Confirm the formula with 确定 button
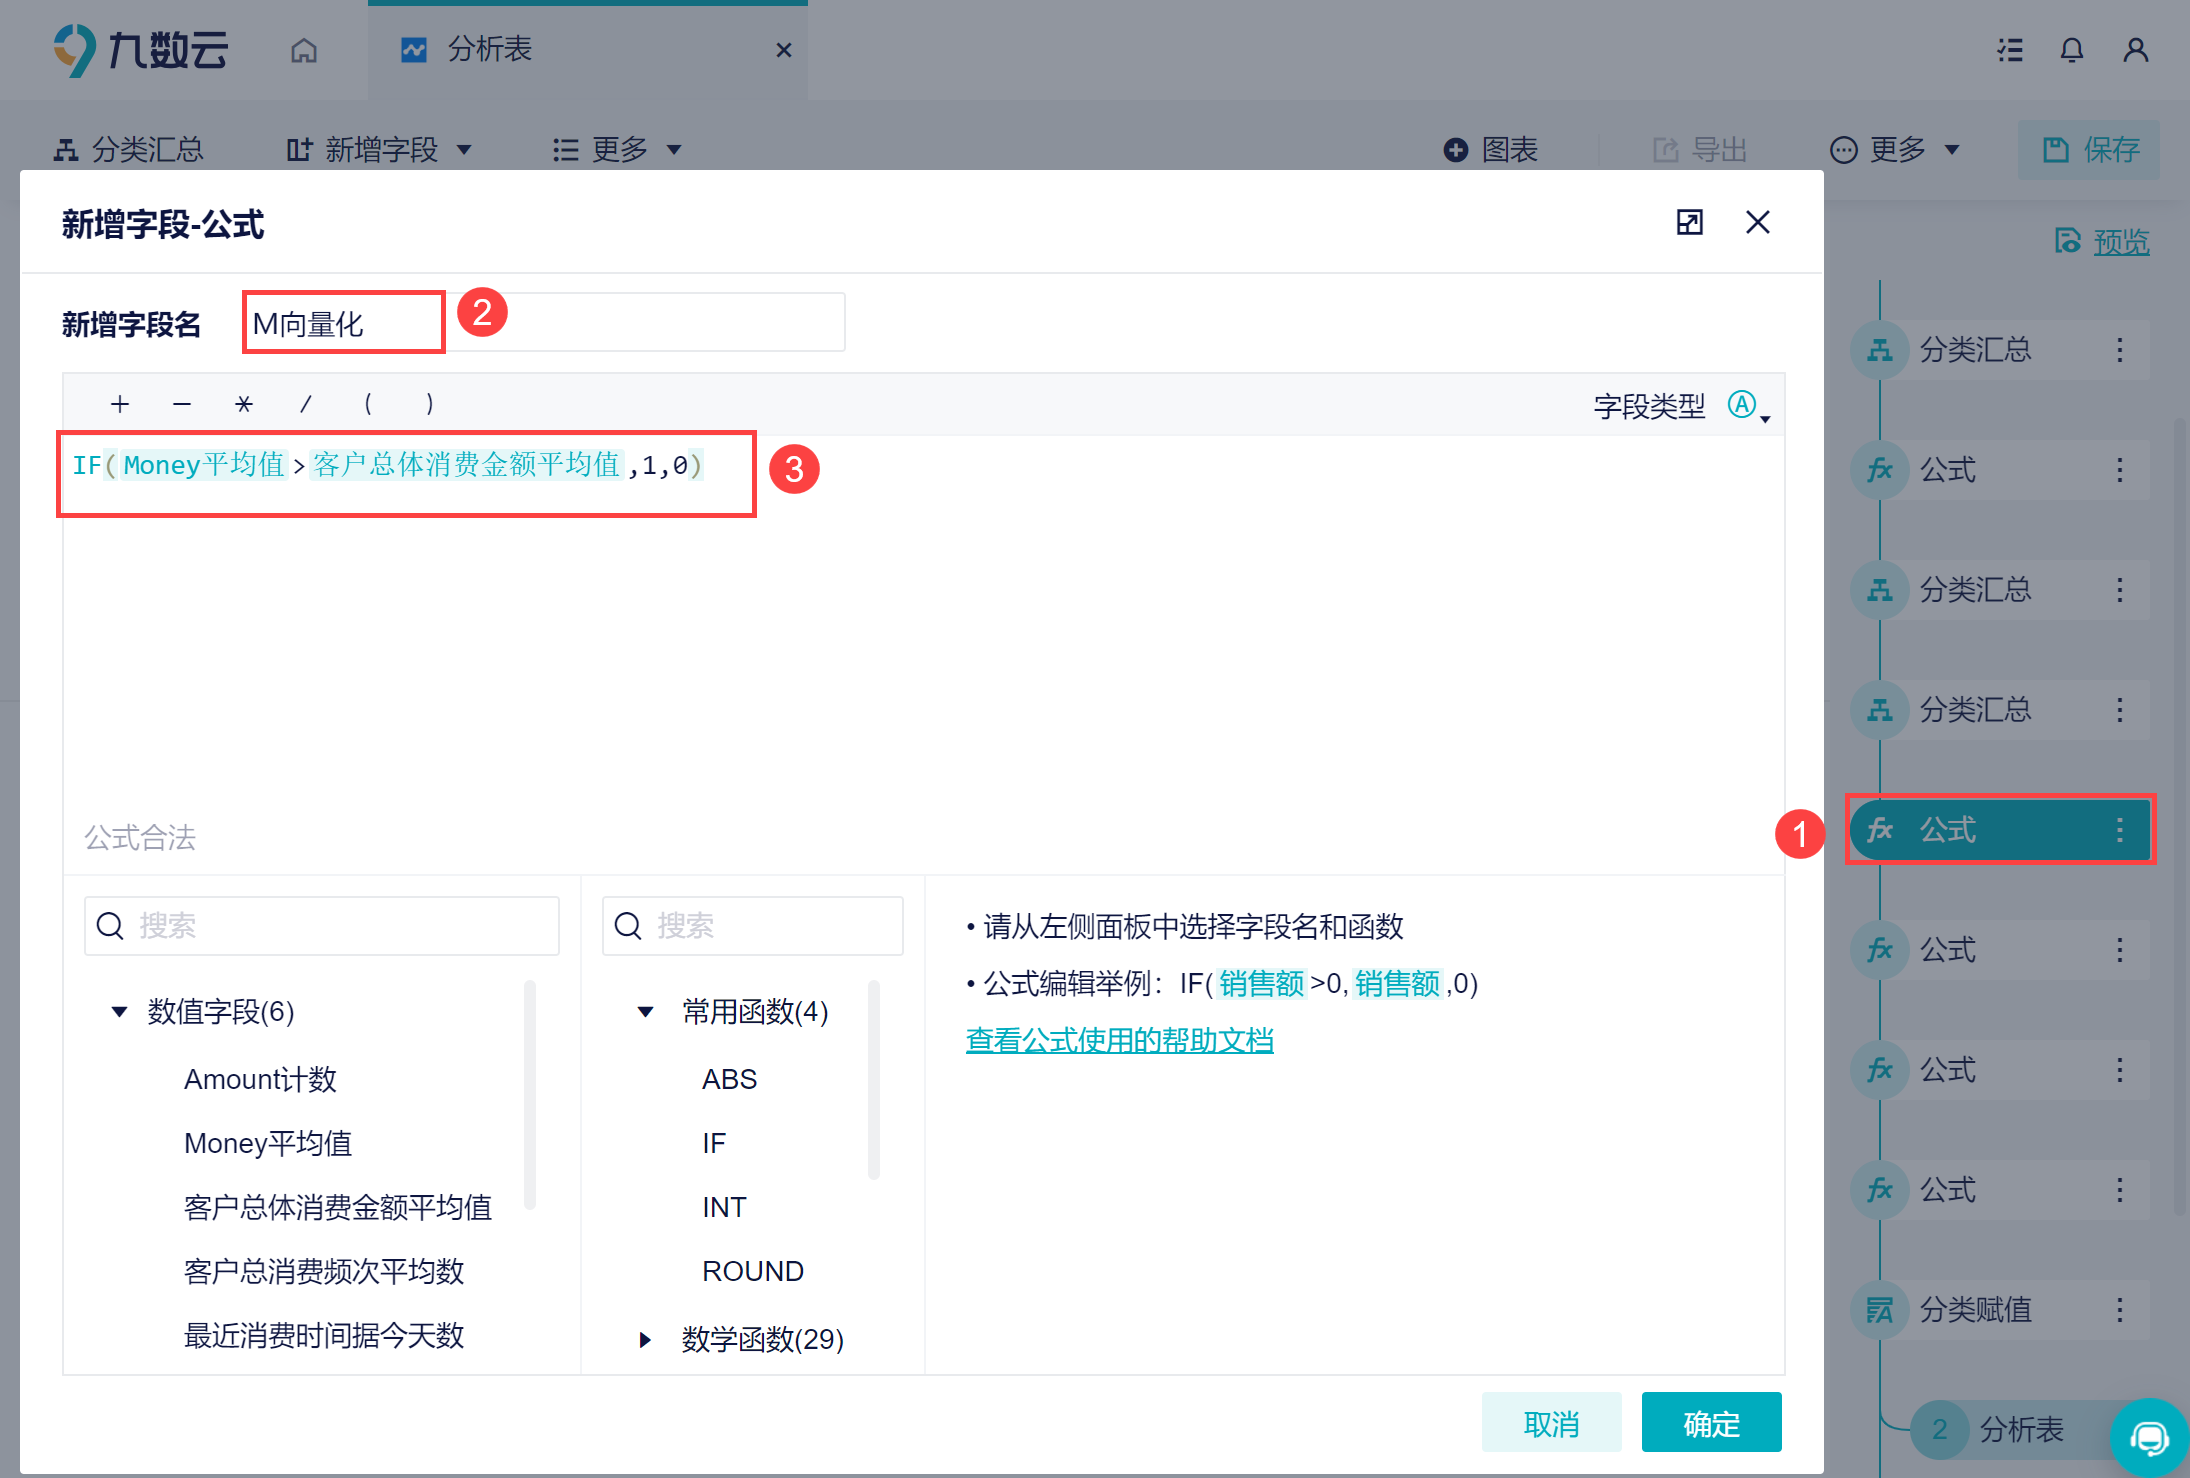The image size is (2190, 1478). (x=1711, y=1423)
